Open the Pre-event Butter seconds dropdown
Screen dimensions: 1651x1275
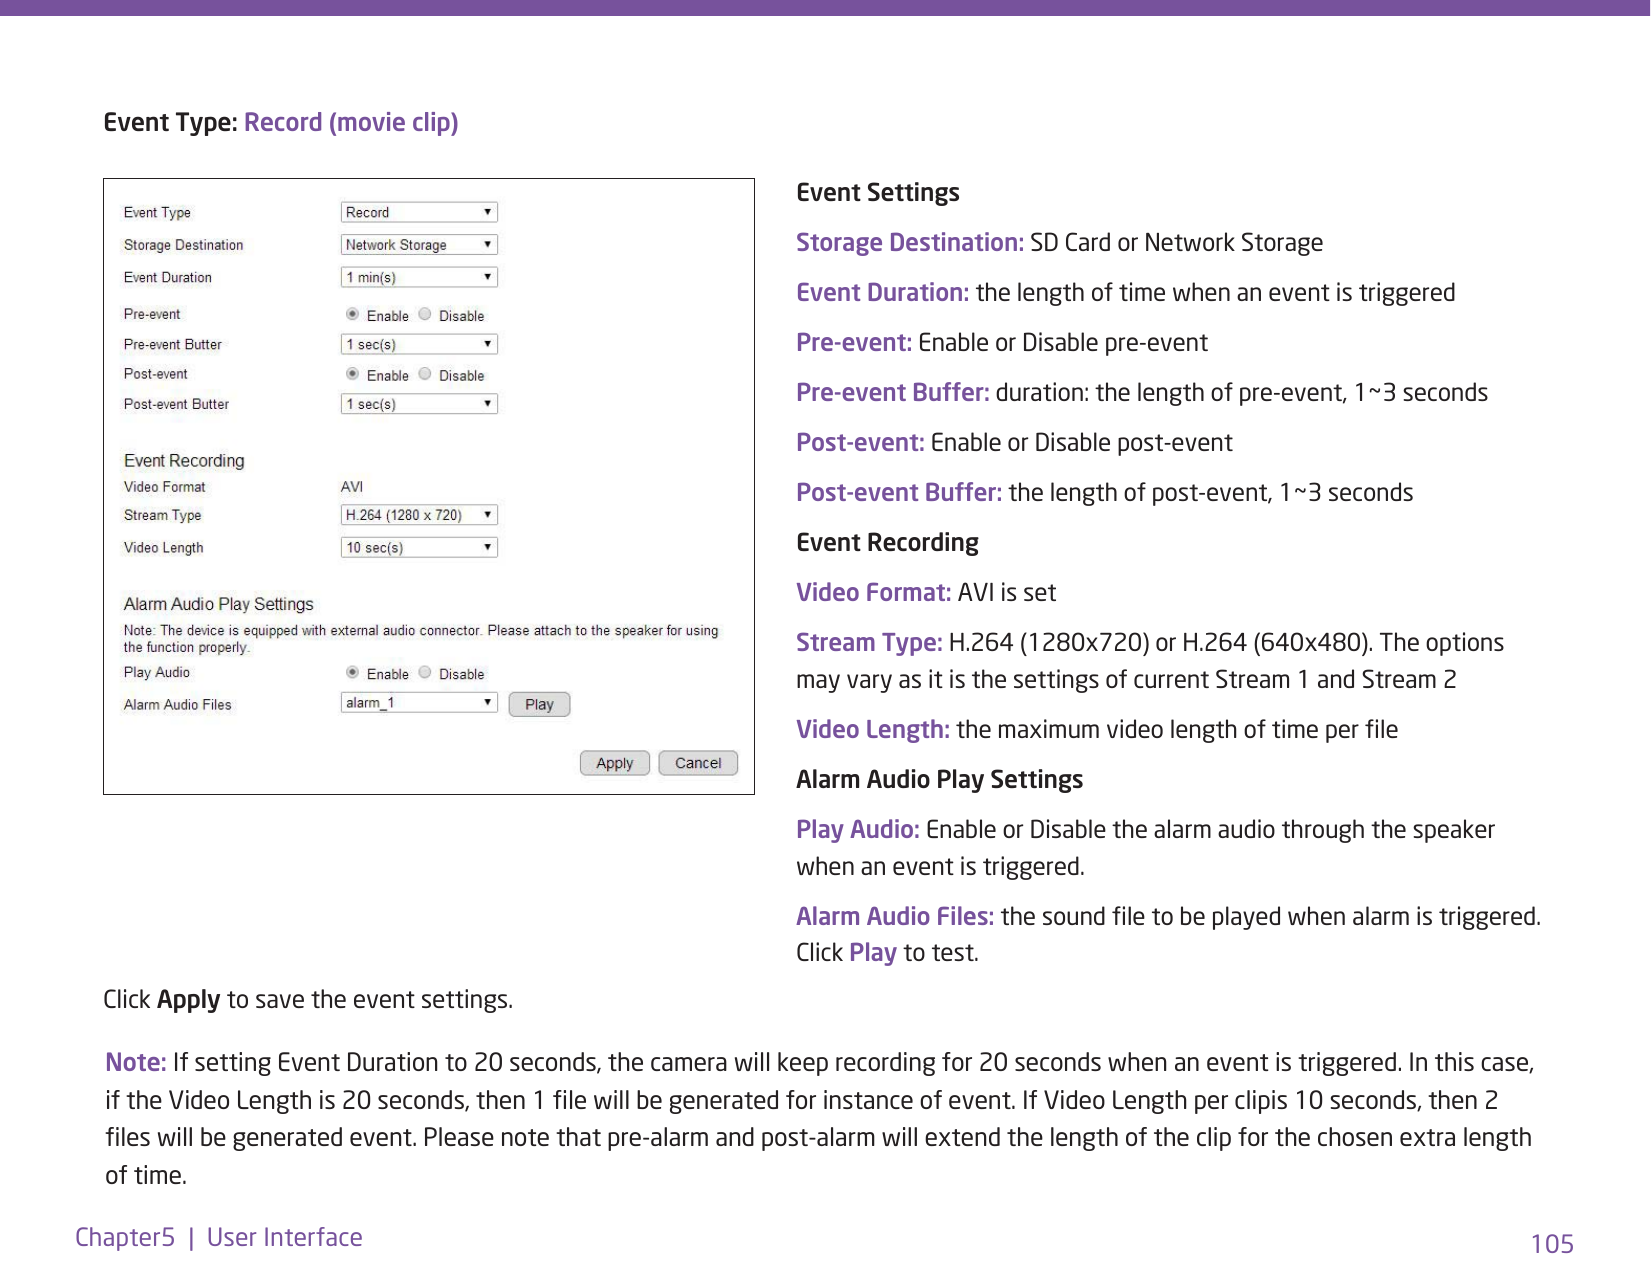tap(419, 344)
